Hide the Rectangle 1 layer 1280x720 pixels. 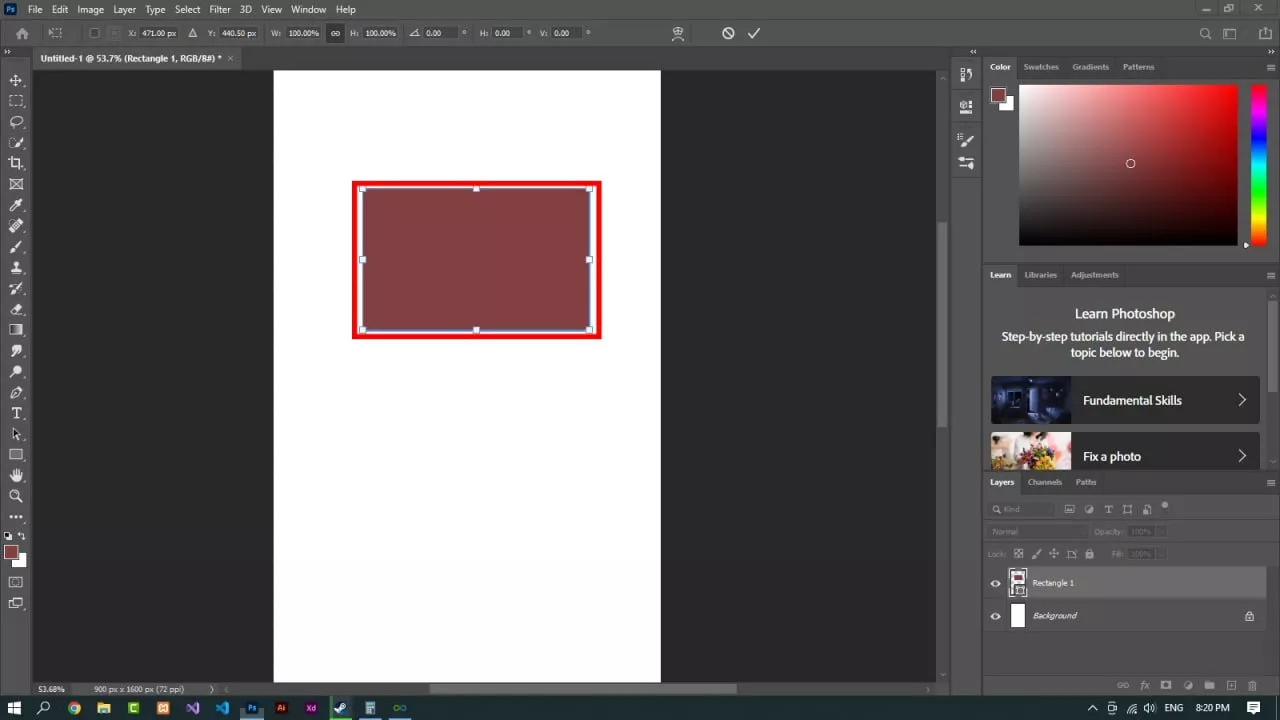coord(995,583)
